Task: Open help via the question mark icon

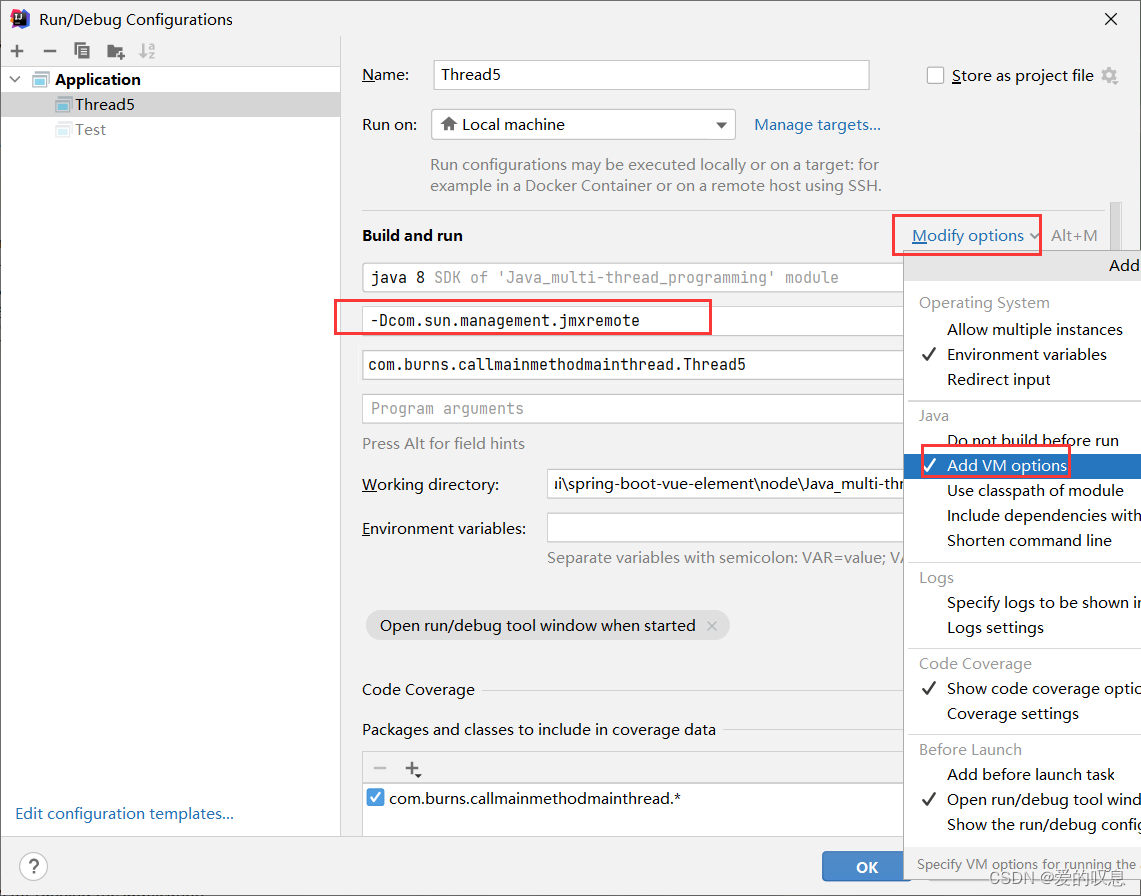Action: (x=33, y=866)
